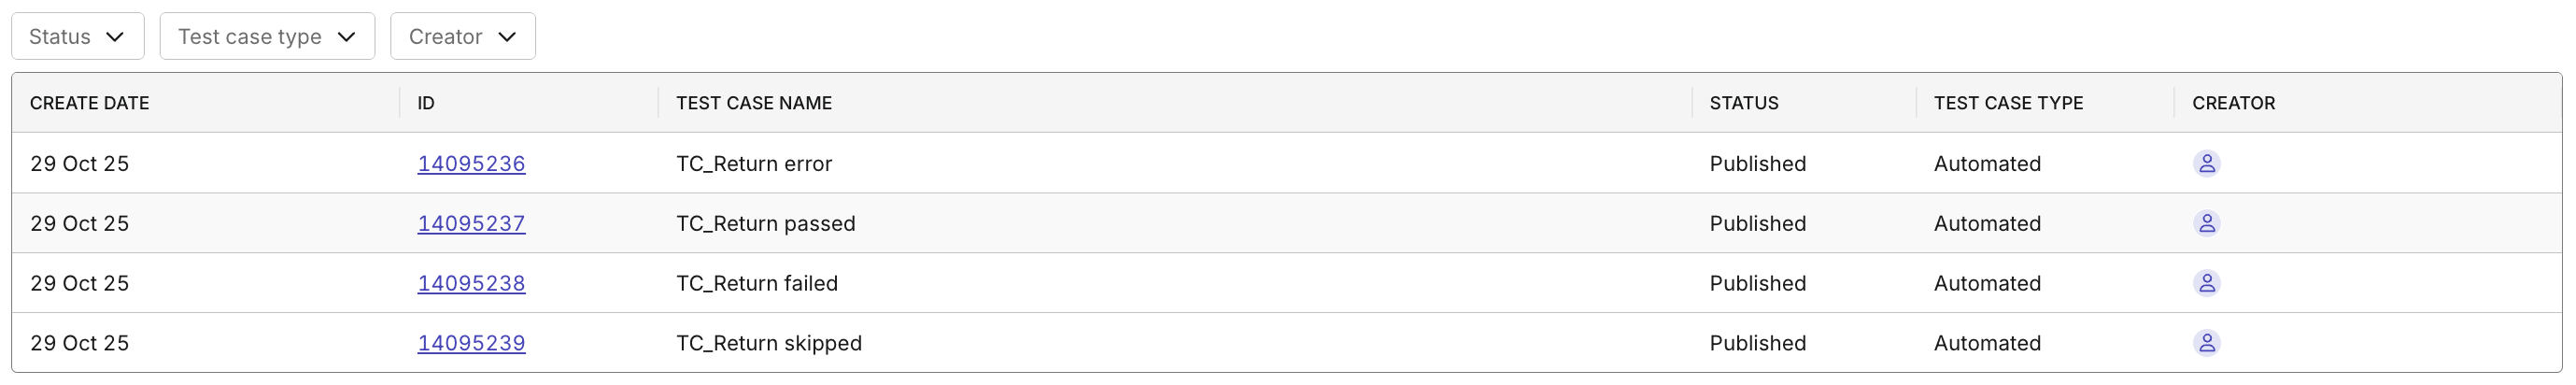The width and height of the screenshot is (2576, 385).
Task: Click the Create Date column header
Action: [x=89, y=103]
